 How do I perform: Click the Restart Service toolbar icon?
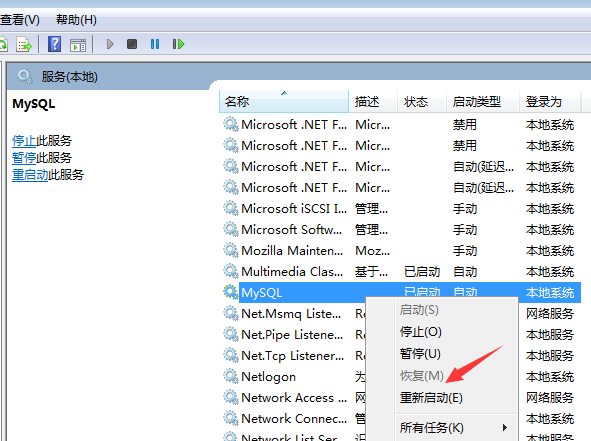[x=178, y=44]
